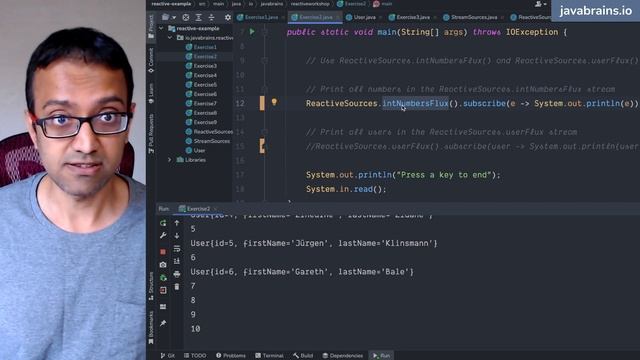640x360 pixels.
Task: Select User class in the project tree
Action: 196,151
